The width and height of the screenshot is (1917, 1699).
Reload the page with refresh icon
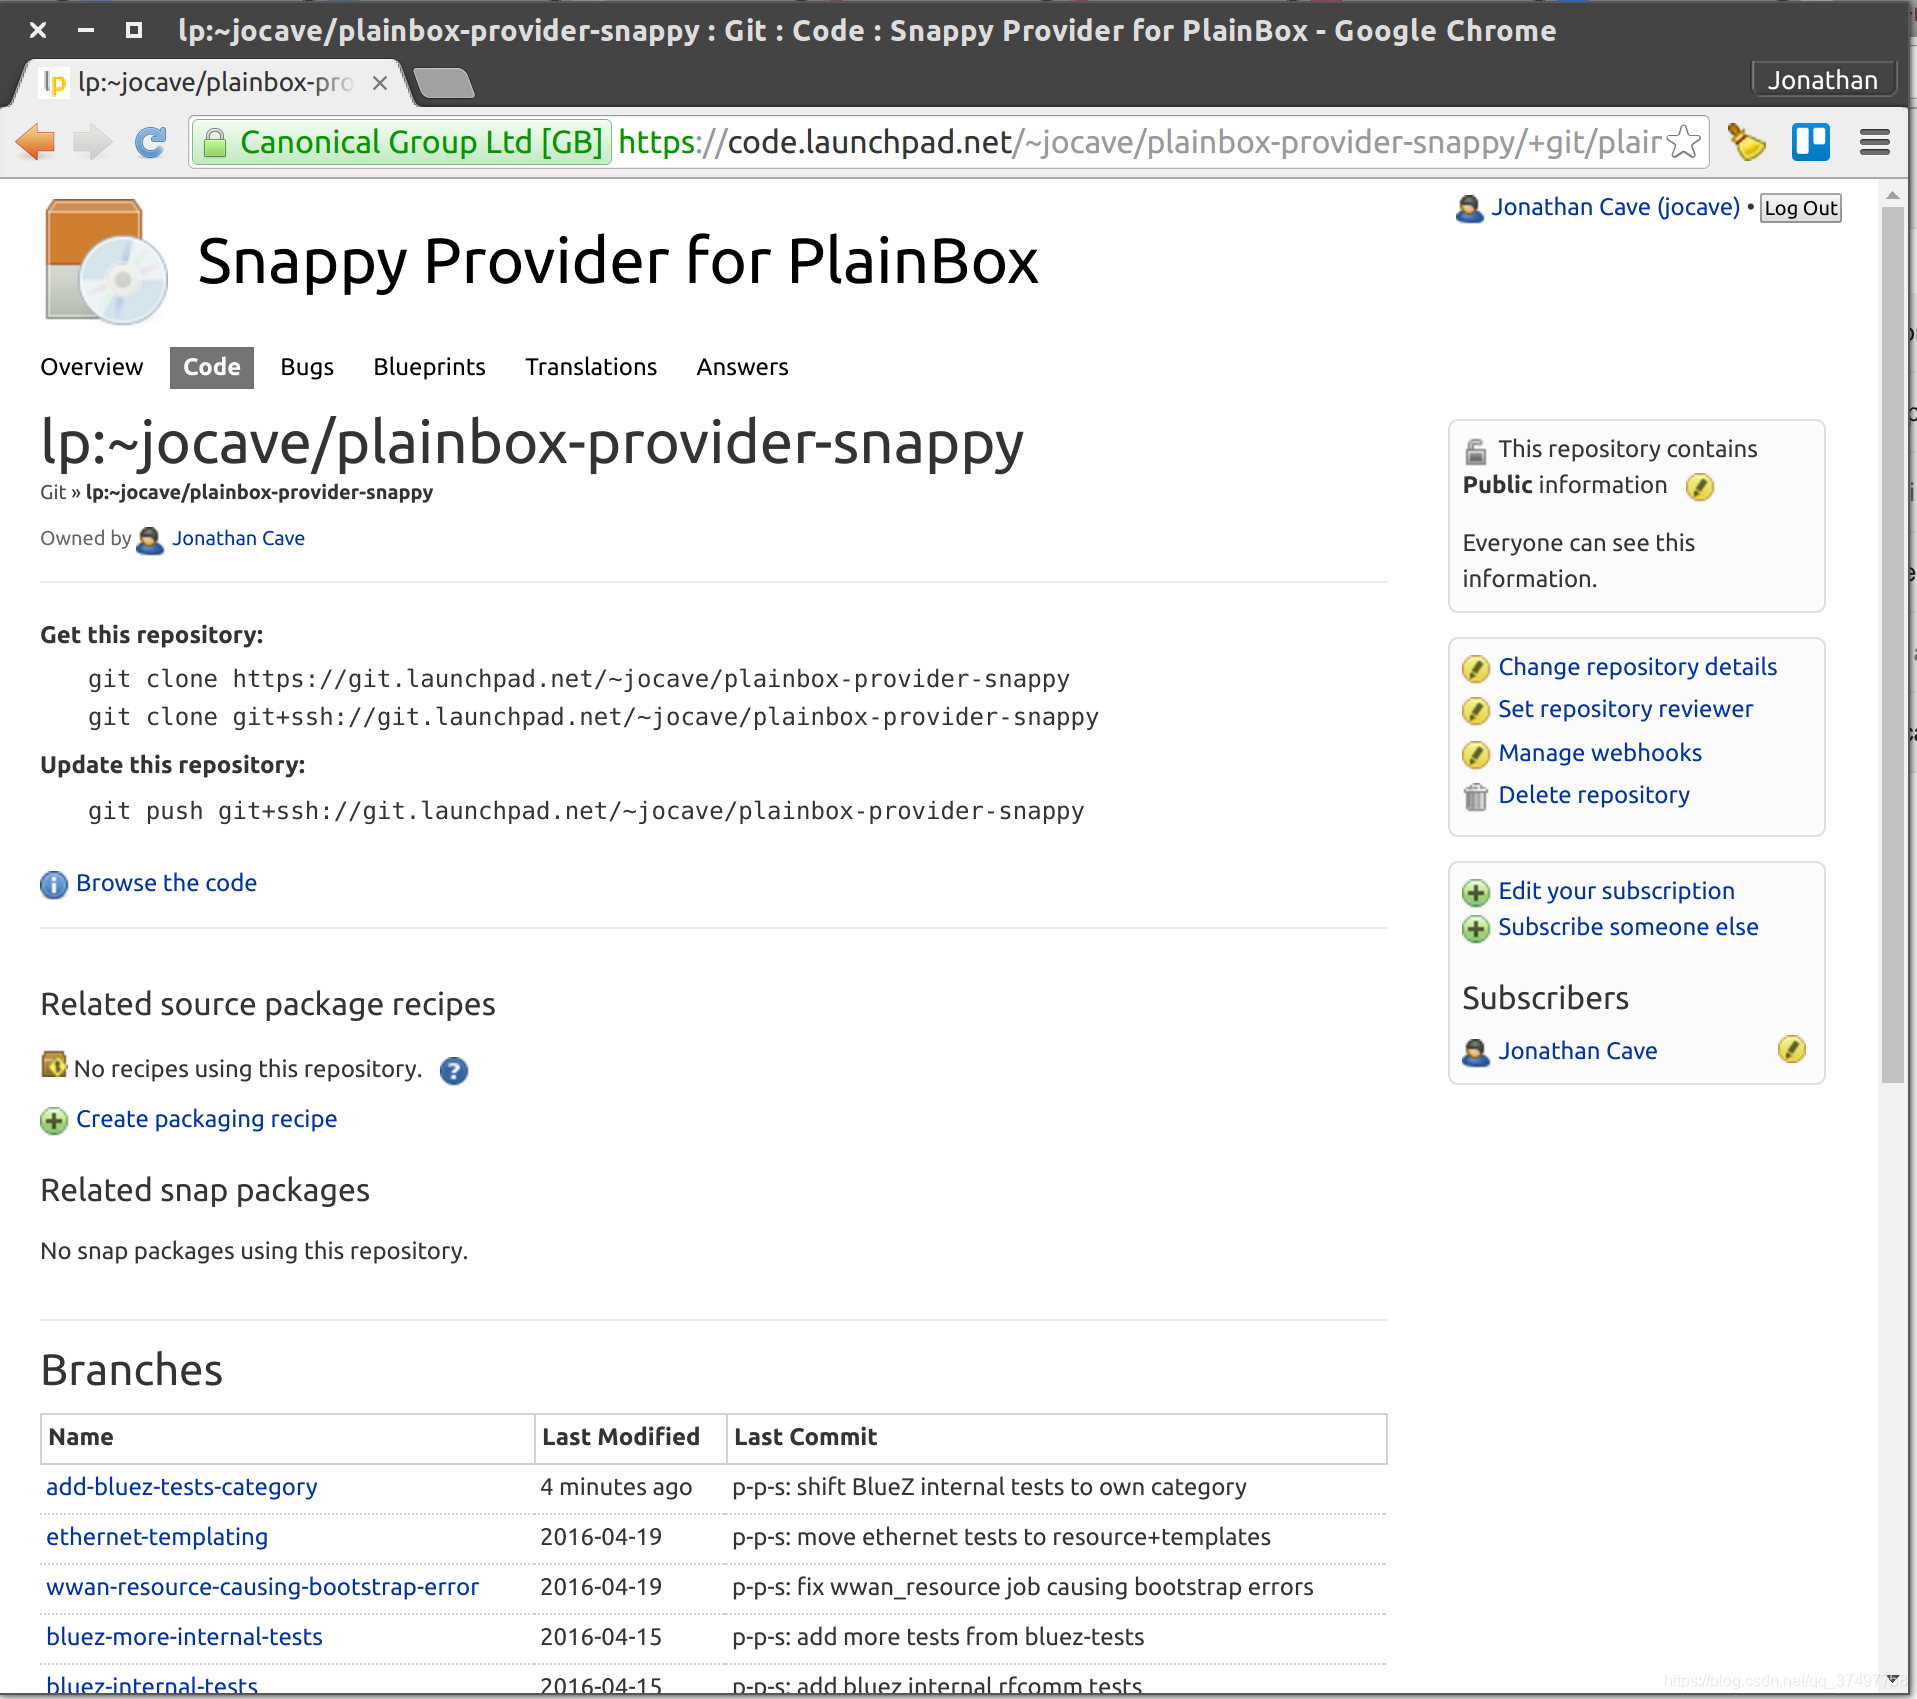tap(151, 142)
